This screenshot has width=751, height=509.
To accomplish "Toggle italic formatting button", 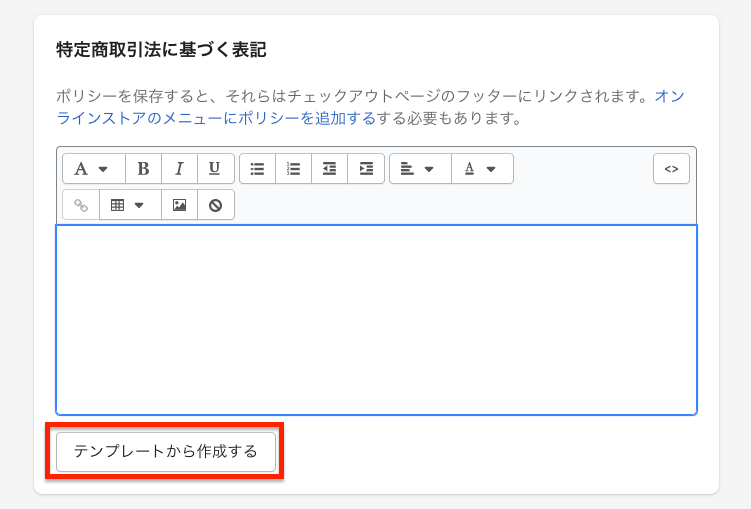I will 179,169.
